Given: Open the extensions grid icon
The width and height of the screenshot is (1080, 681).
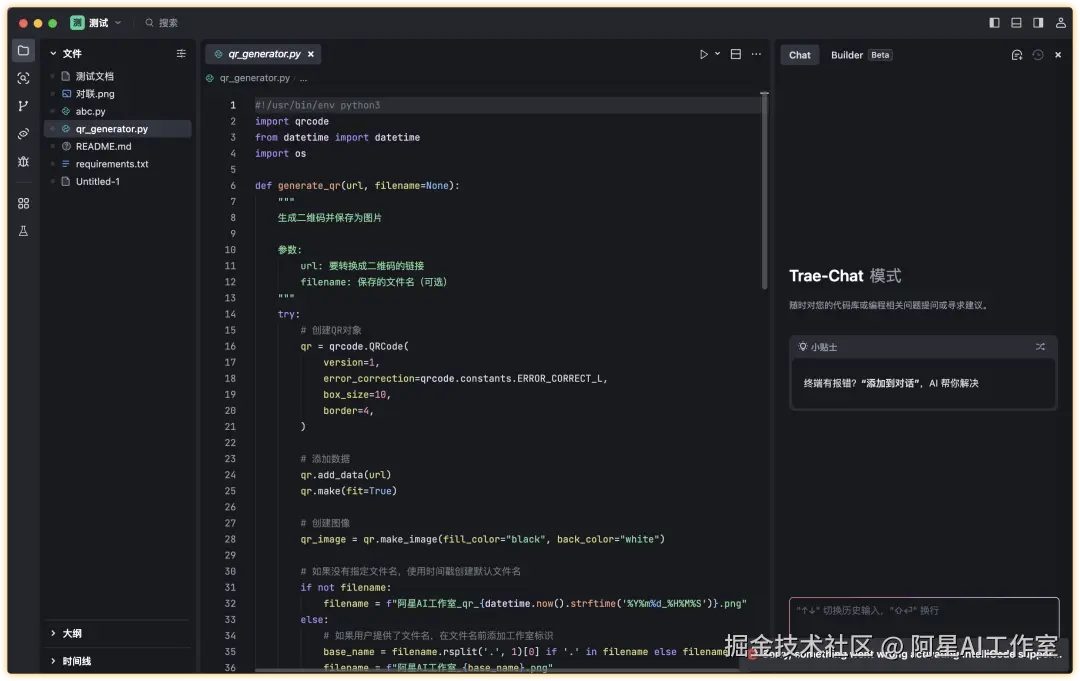Looking at the screenshot, I should (23, 204).
